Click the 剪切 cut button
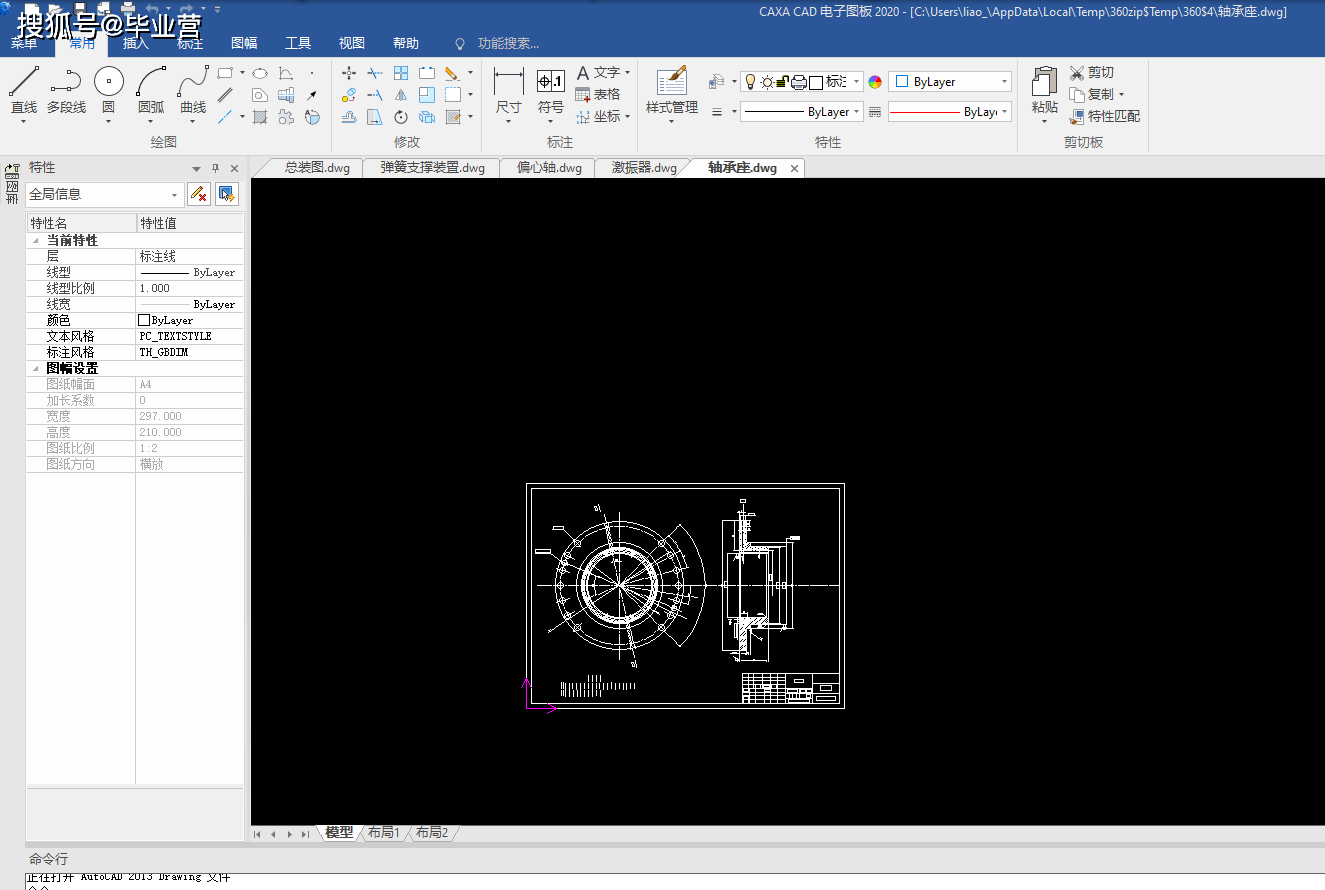The height and width of the screenshot is (890, 1325). tap(1091, 72)
